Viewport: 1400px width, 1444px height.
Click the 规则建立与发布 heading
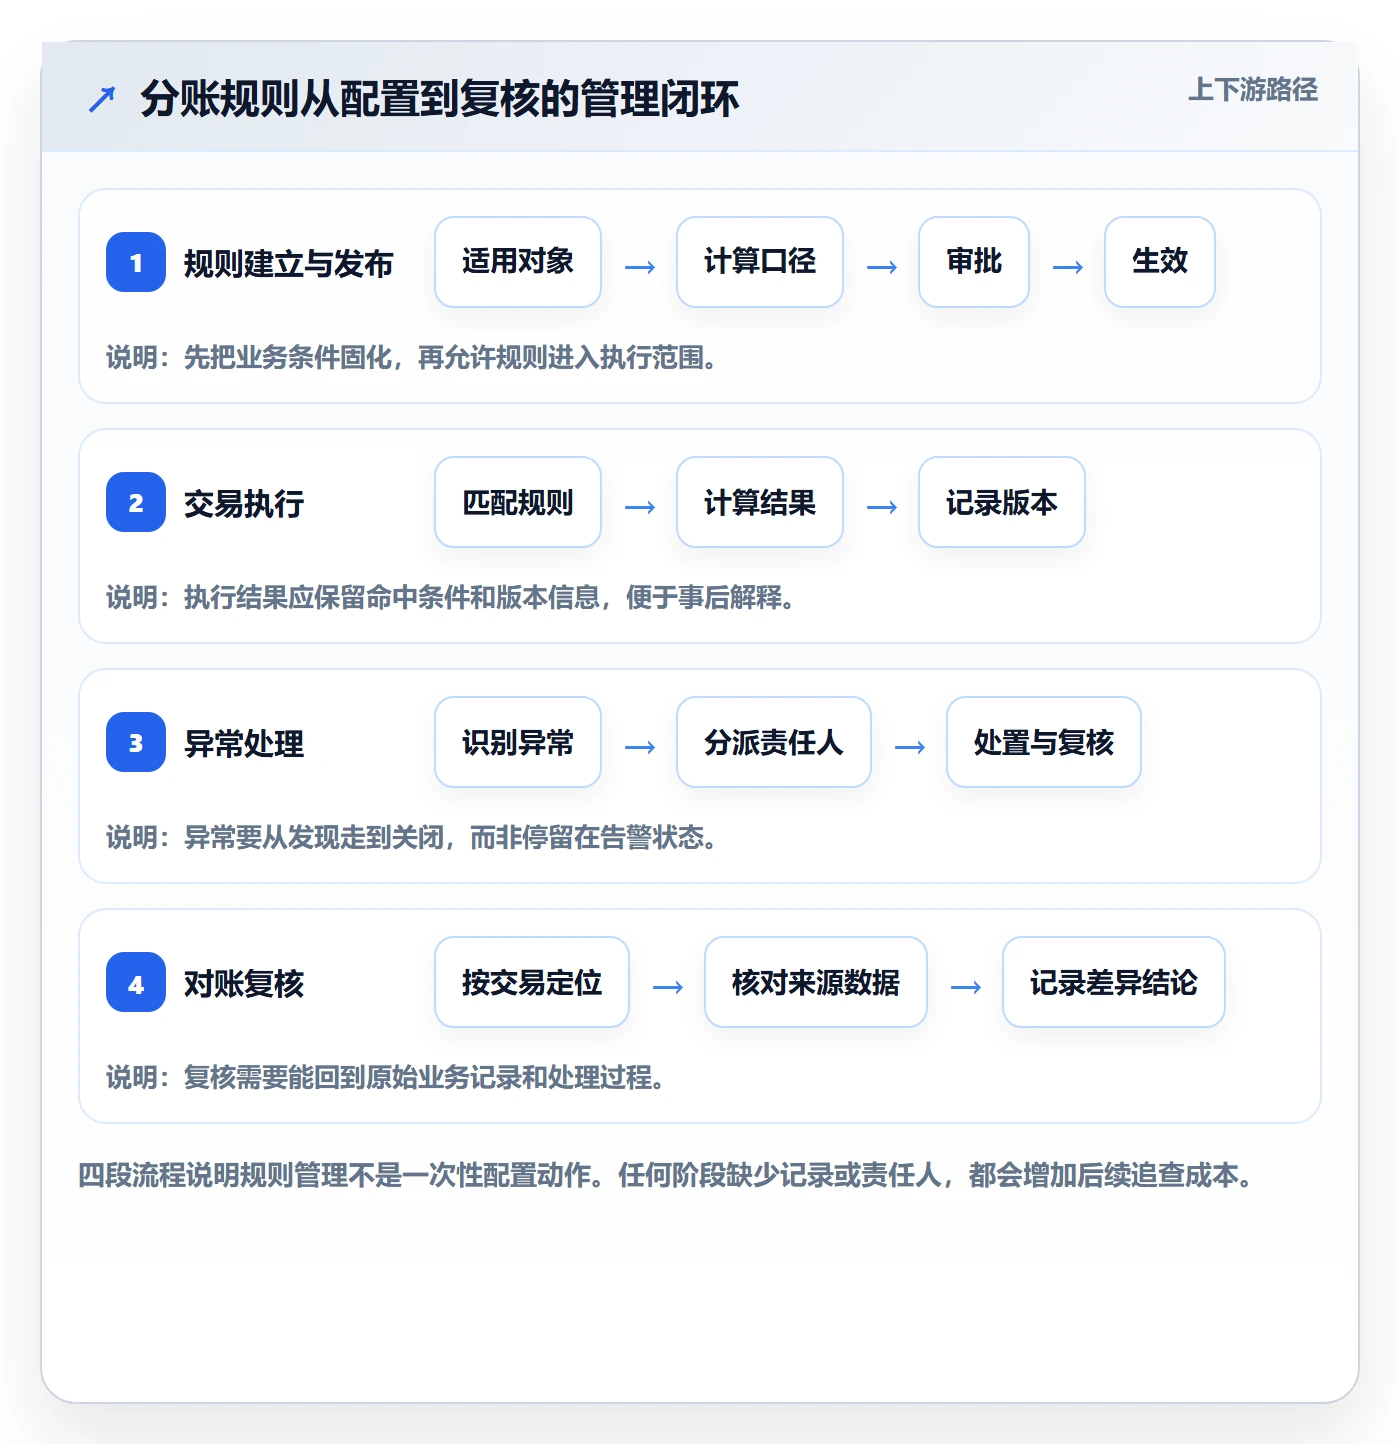(288, 263)
